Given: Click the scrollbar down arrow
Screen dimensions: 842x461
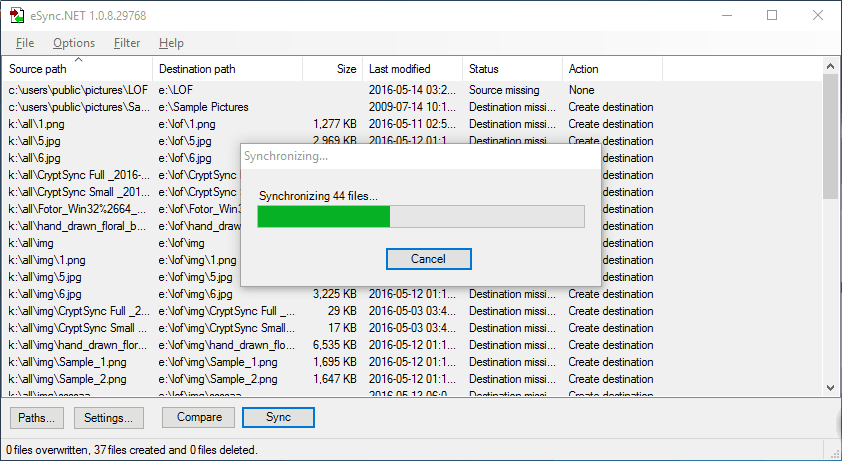Looking at the screenshot, I should pos(831,387).
